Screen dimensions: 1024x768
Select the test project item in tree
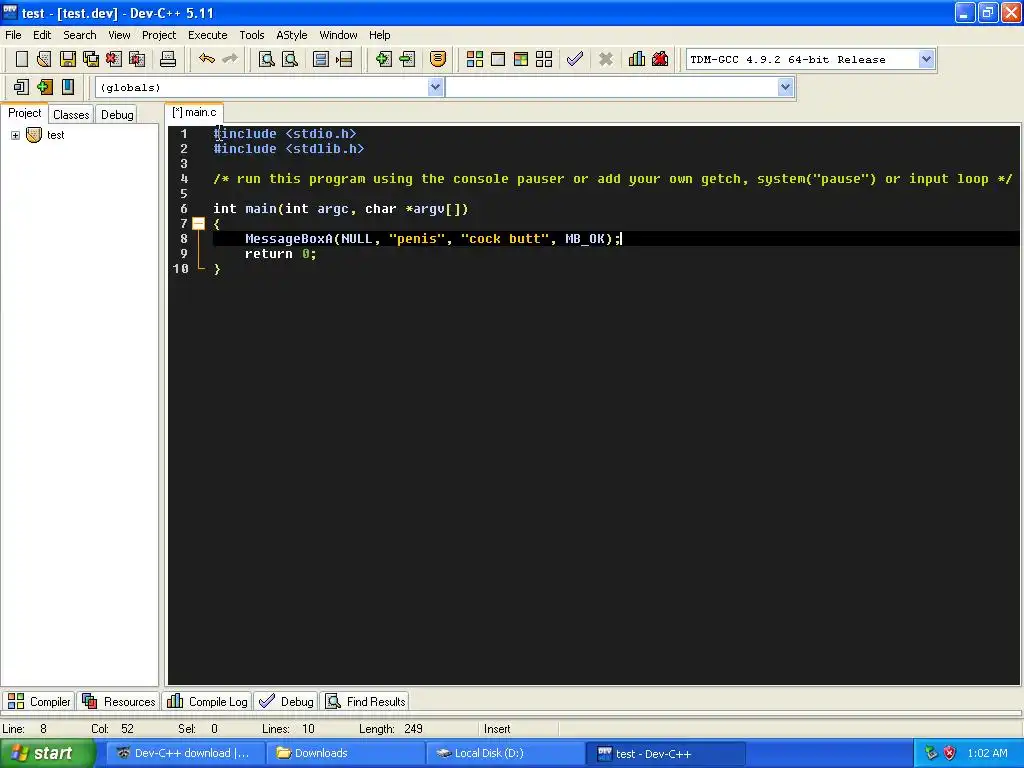click(x=56, y=135)
